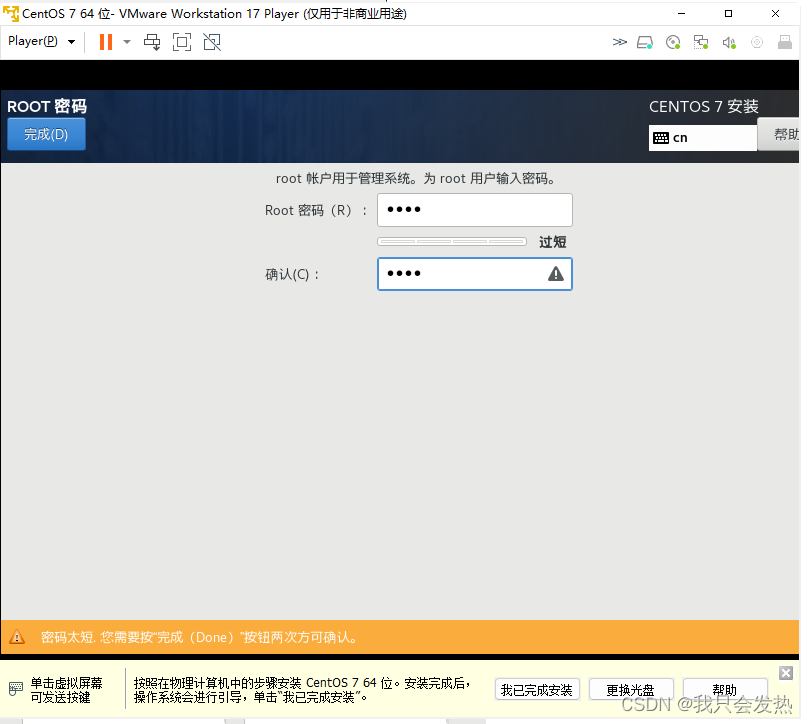Minimize the VMware Player window
This screenshot has width=808, height=724.
coord(681,13)
